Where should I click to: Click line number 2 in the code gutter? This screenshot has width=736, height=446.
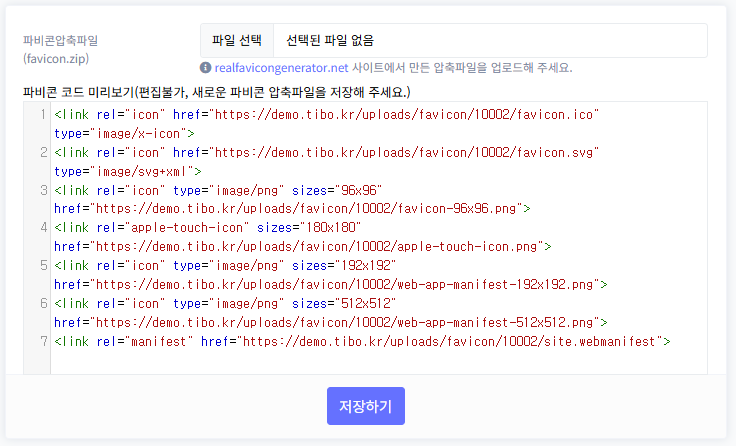[x=42, y=153]
